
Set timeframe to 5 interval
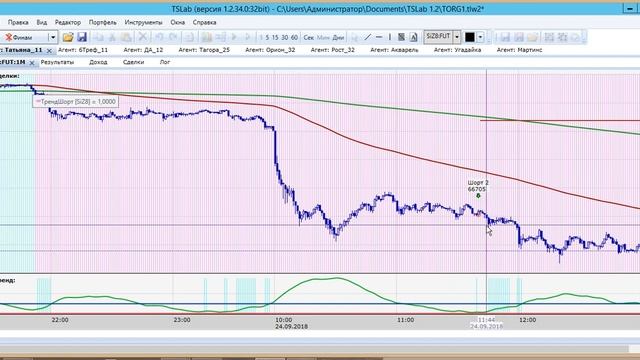(267, 38)
